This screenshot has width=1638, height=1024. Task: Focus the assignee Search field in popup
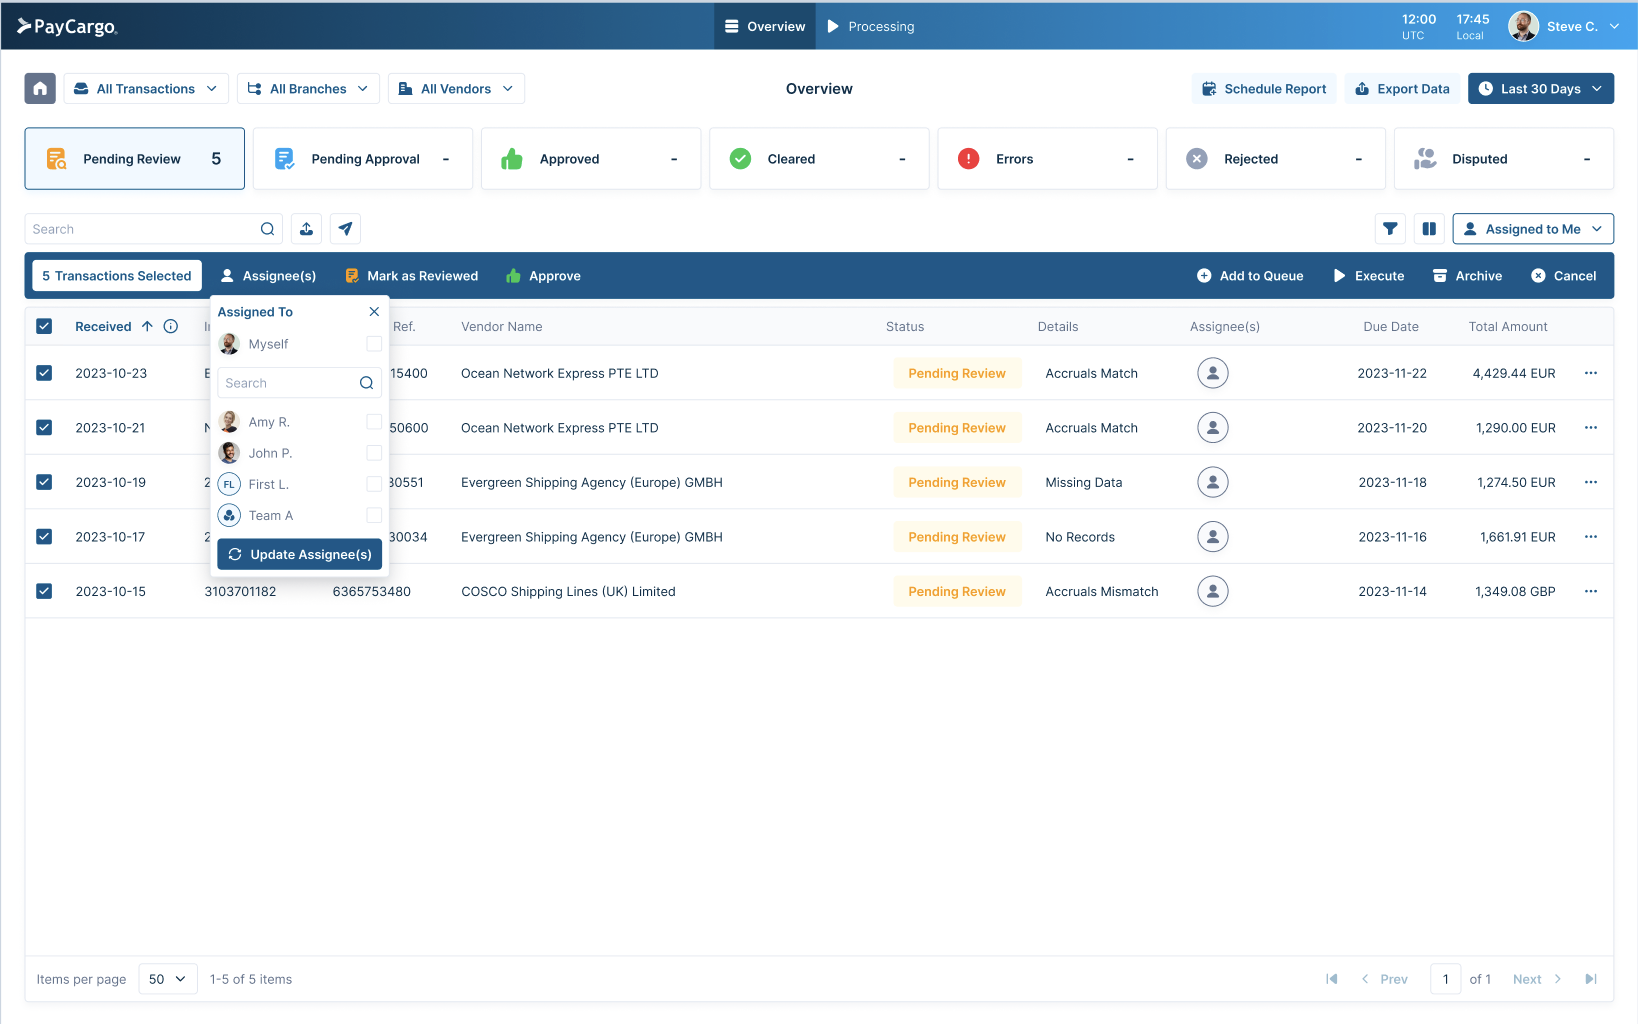click(300, 383)
